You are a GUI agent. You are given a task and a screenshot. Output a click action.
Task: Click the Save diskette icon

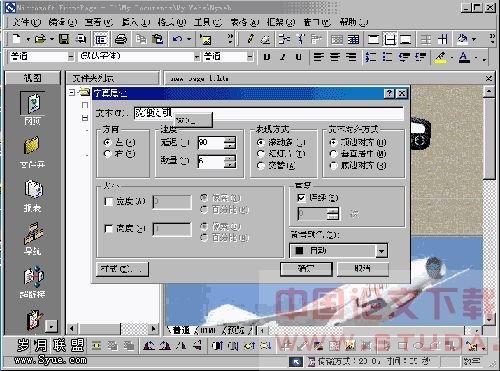tap(64, 39)
